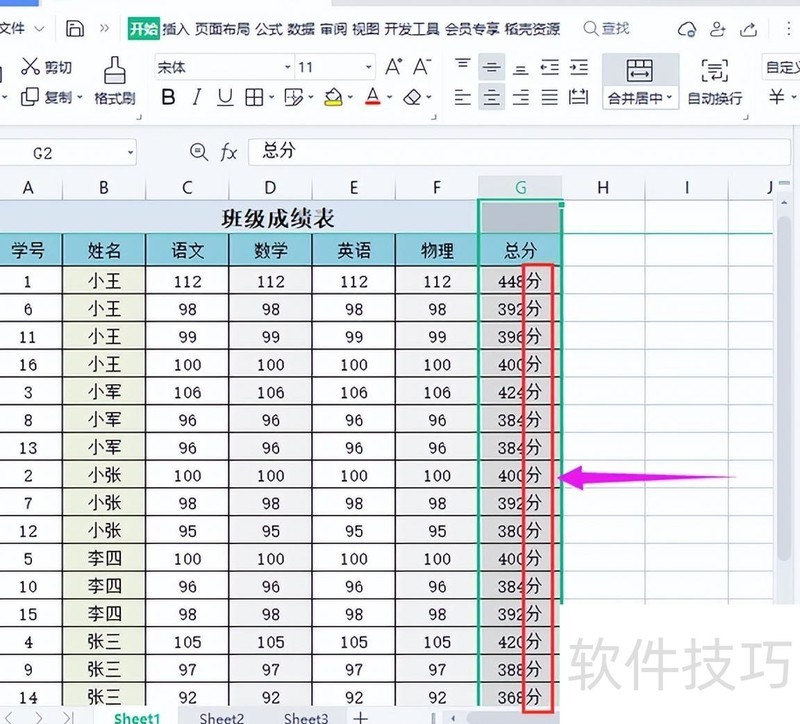This screenshot has width=800, height=724.
Task: Click the formula bar zoom magnifier icon
Action: pyautogui.click(x=198, y=152)
